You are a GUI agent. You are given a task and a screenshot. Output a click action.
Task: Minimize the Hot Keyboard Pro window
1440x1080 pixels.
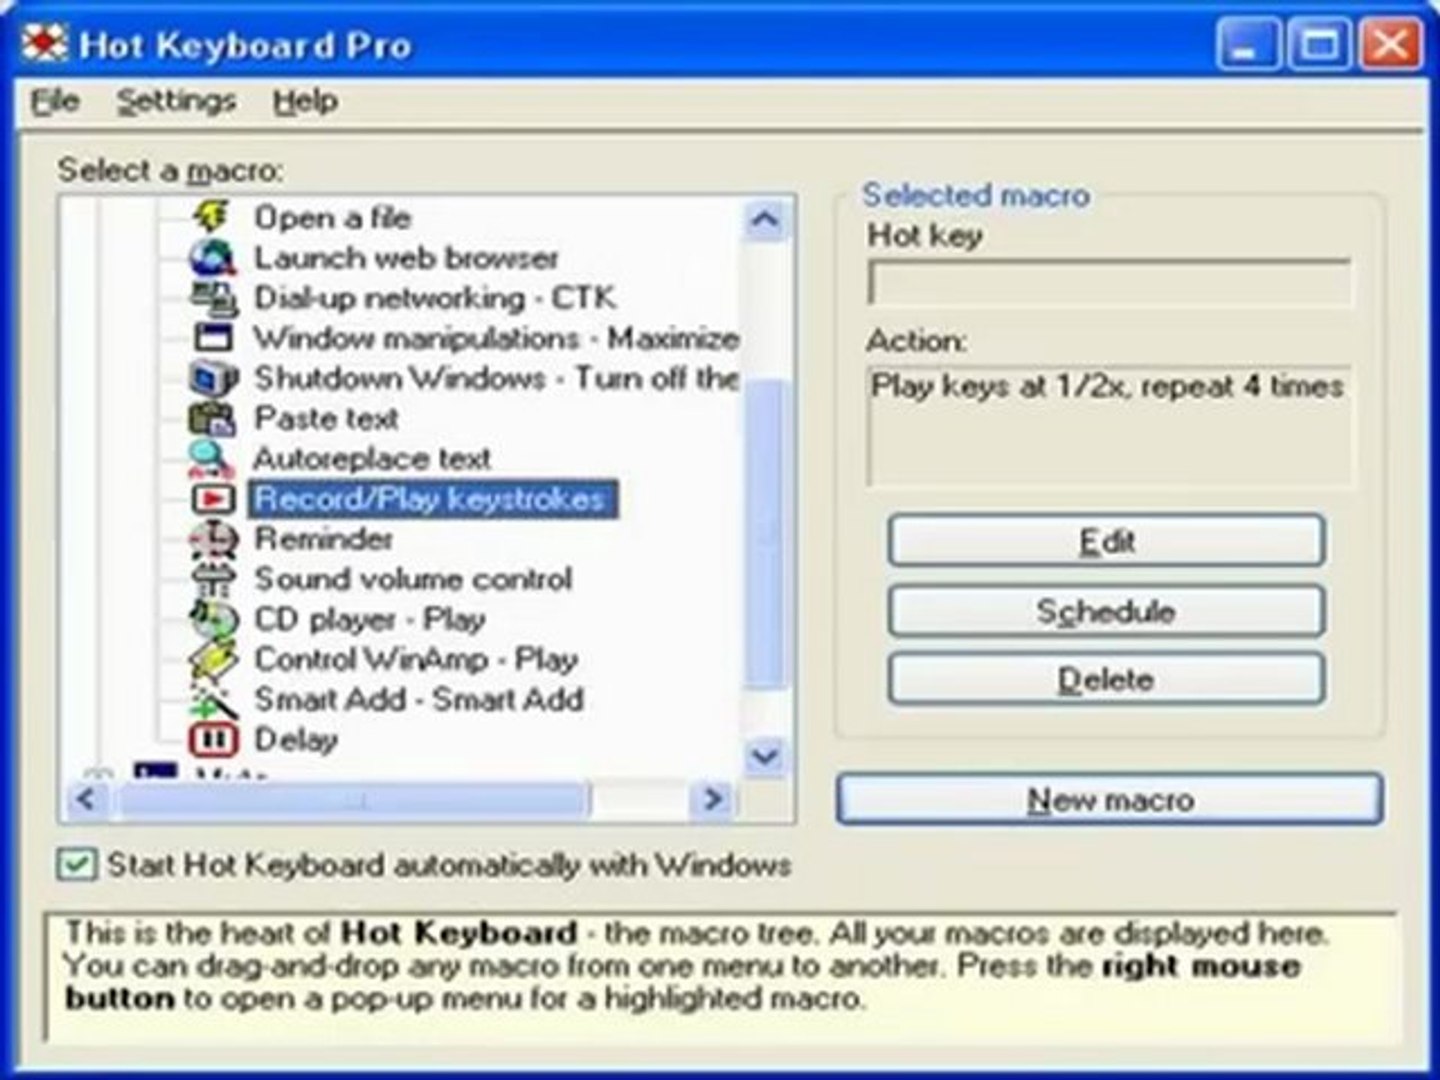coord(1247,45)
